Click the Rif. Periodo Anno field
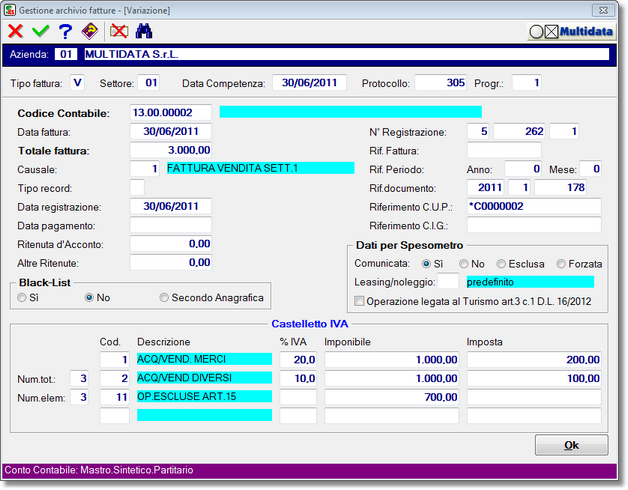 [523, 169]
